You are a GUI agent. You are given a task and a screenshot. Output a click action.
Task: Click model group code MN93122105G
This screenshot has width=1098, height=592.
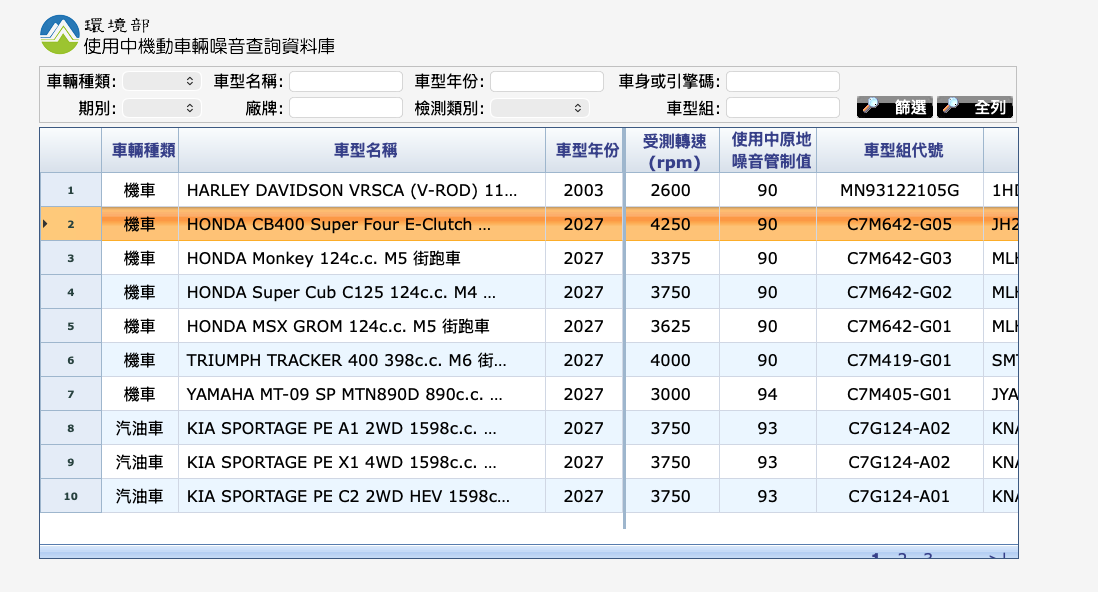coord(899,191)
